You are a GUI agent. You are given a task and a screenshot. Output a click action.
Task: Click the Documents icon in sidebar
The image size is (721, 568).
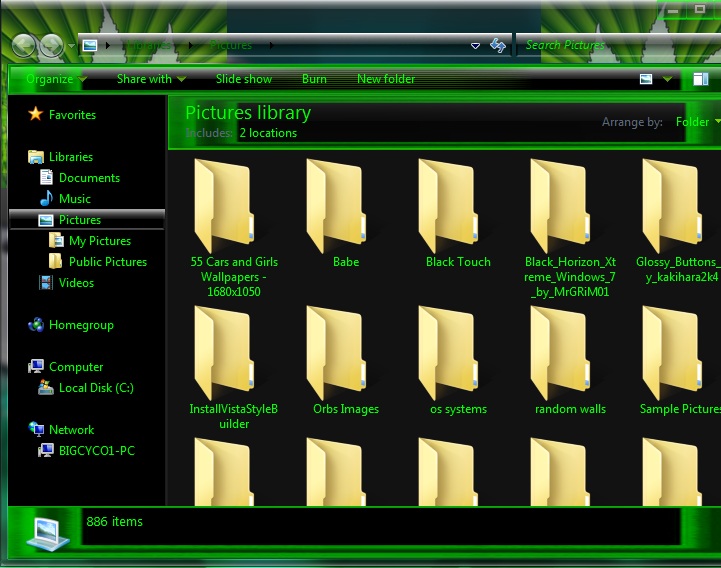[46, 178]
